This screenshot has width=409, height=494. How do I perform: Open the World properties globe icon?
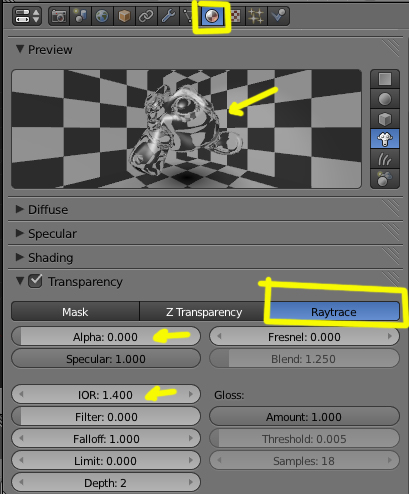click(x=102, y=16)
